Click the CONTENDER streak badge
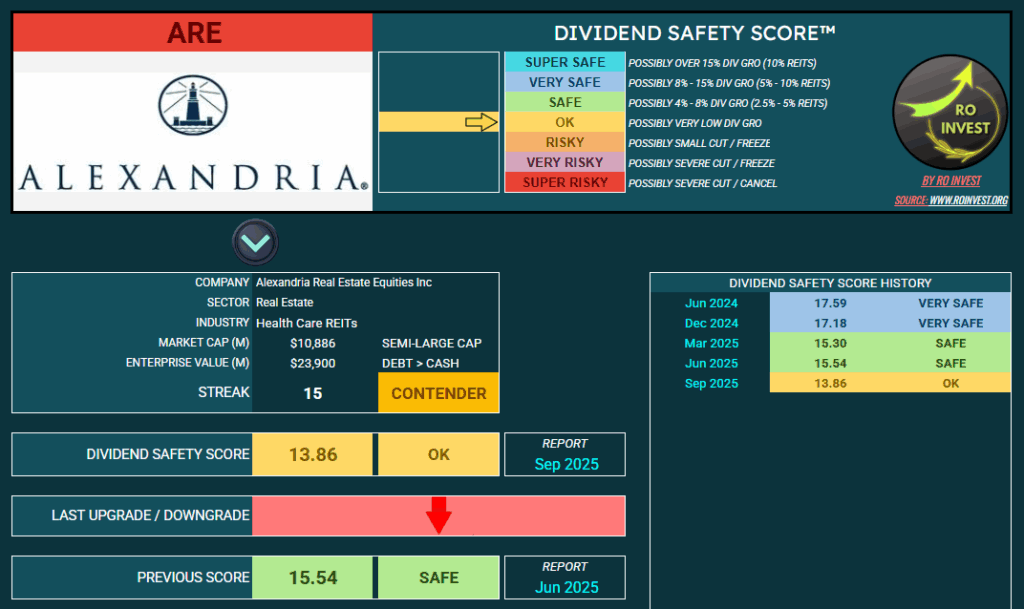1024x609 pixels. (x=438, y=393)
